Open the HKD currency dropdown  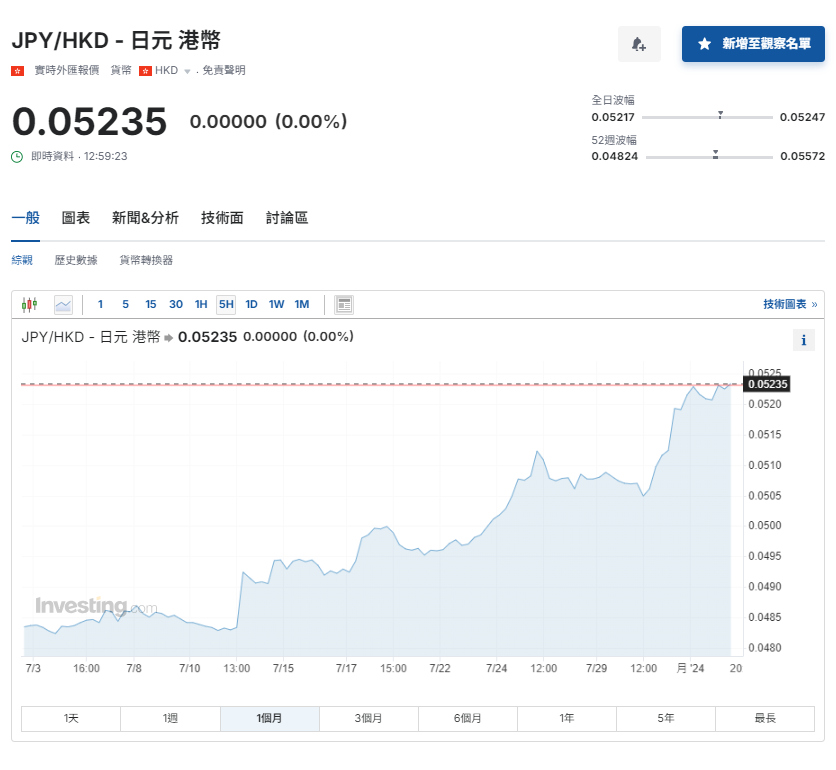point(186,70)
